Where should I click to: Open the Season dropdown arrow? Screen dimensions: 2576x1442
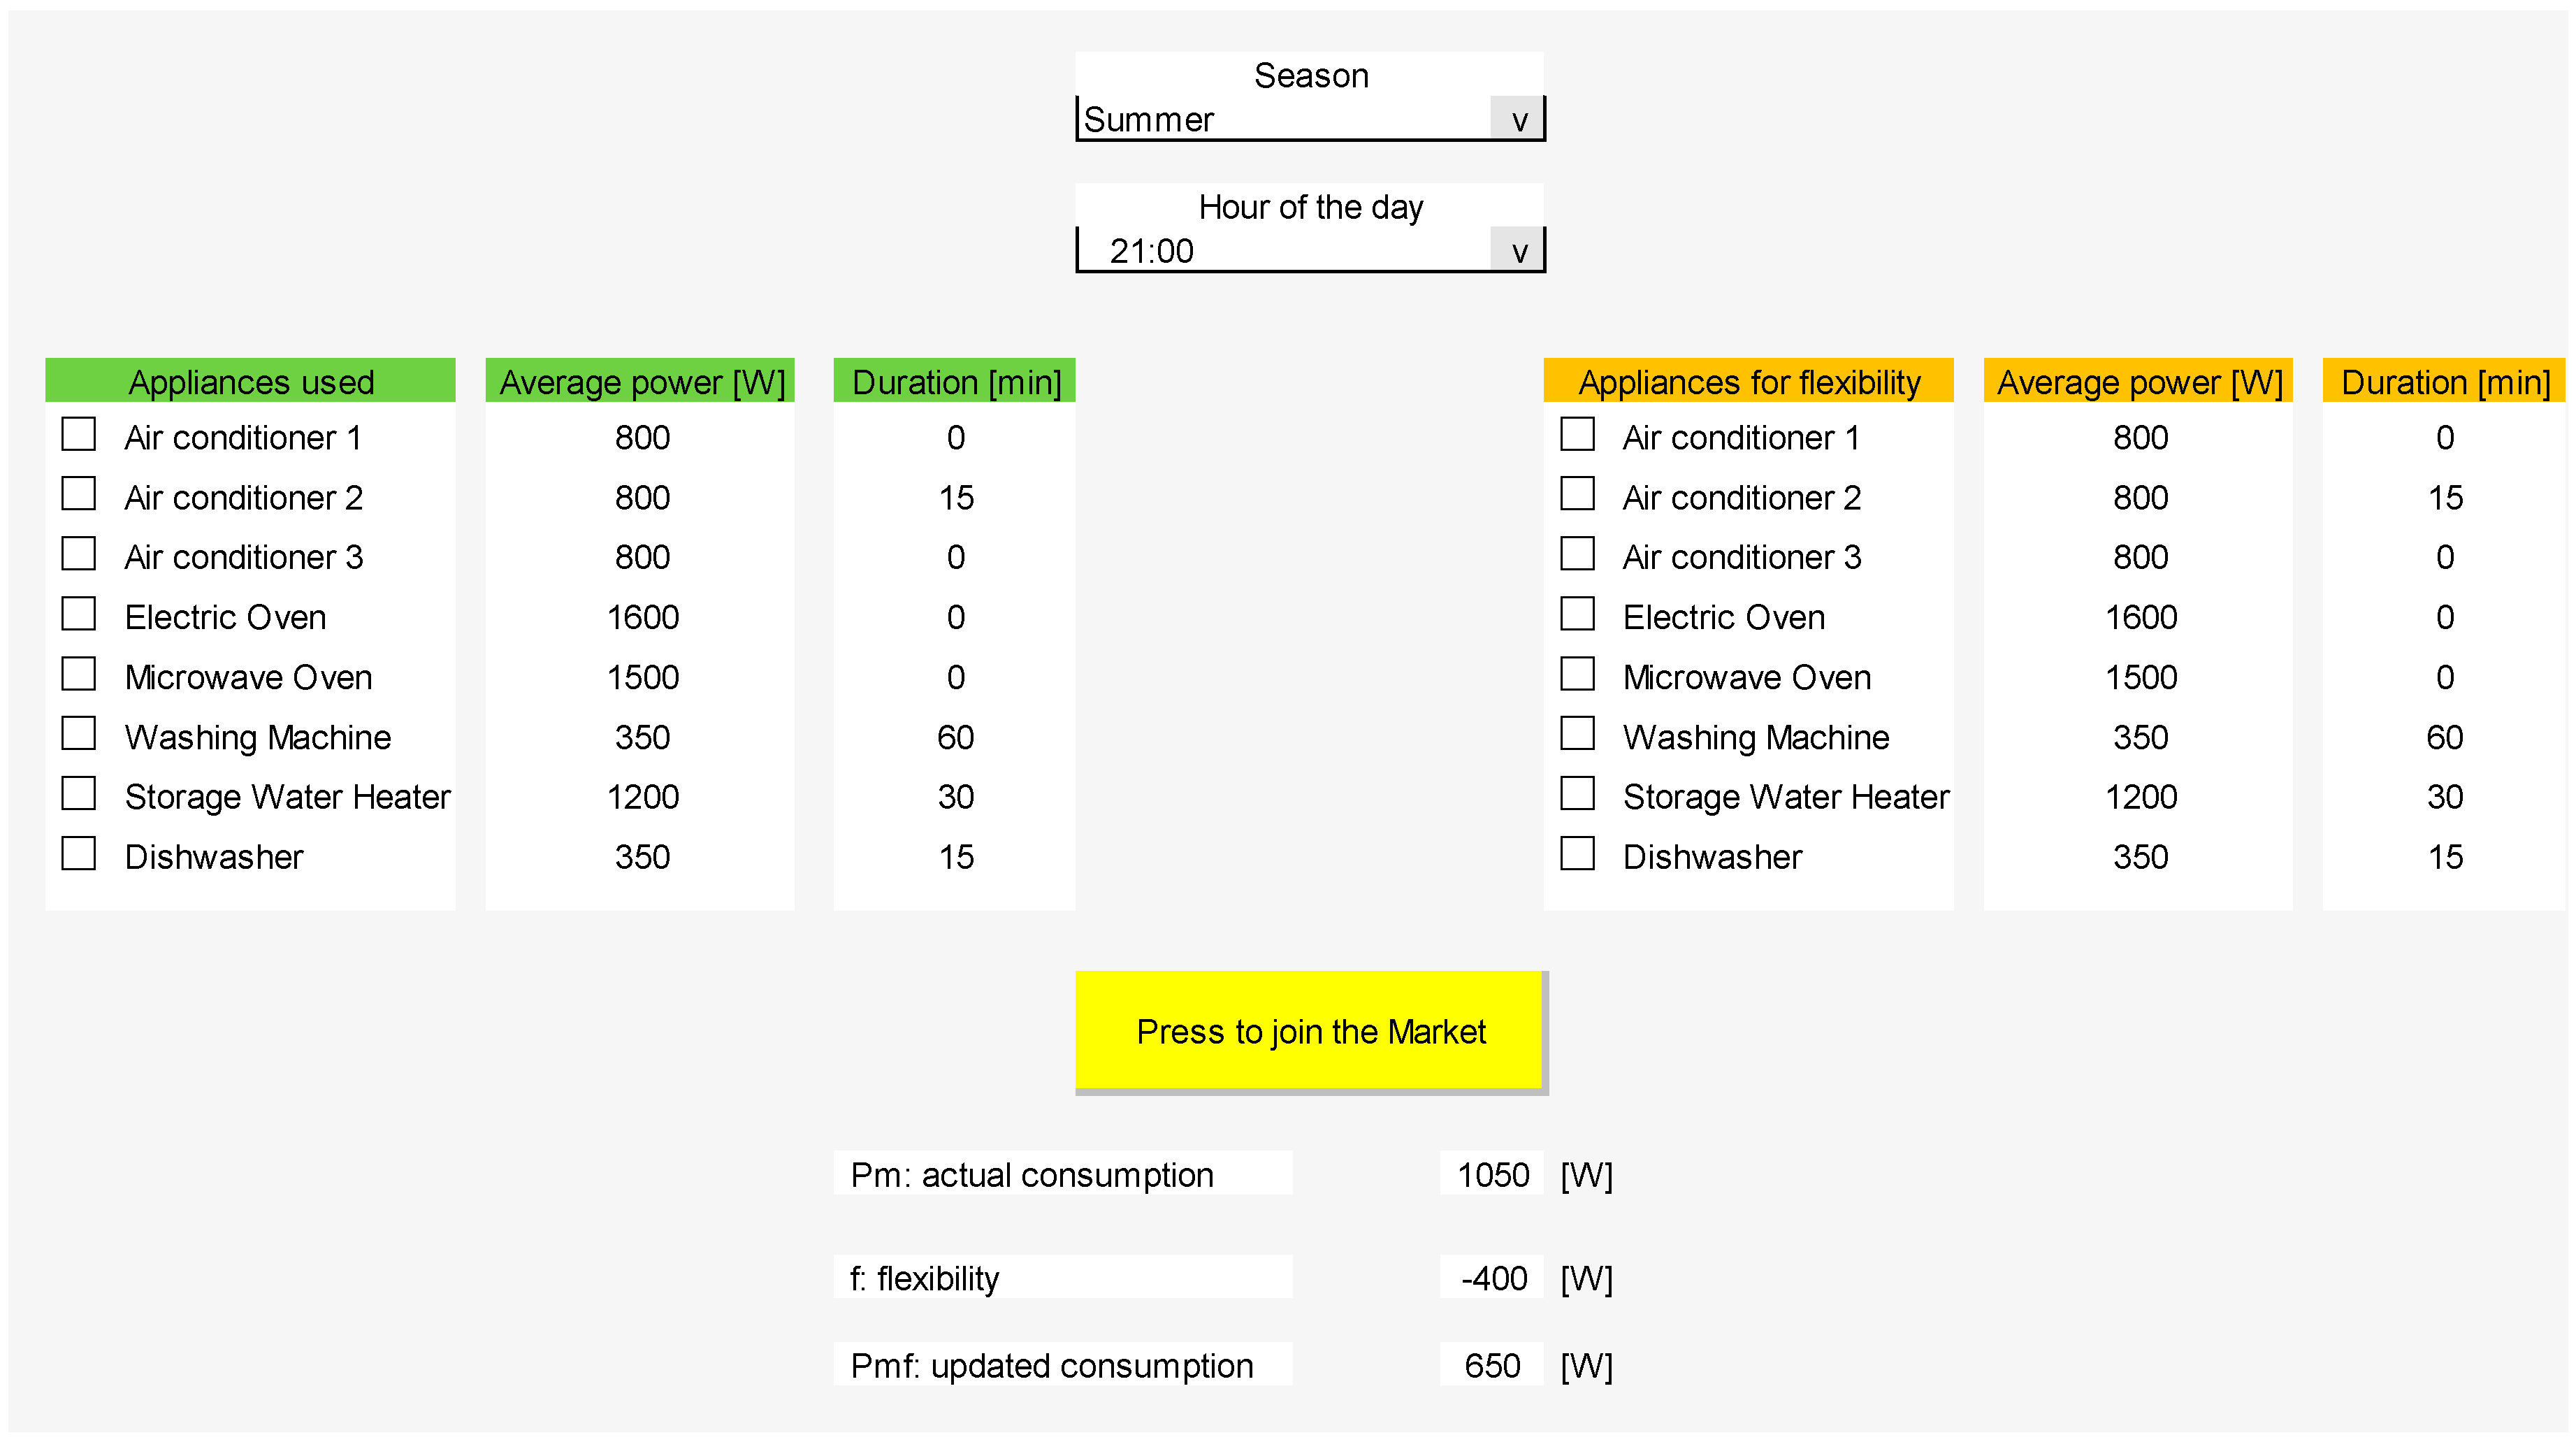[x=1517, y=120]
